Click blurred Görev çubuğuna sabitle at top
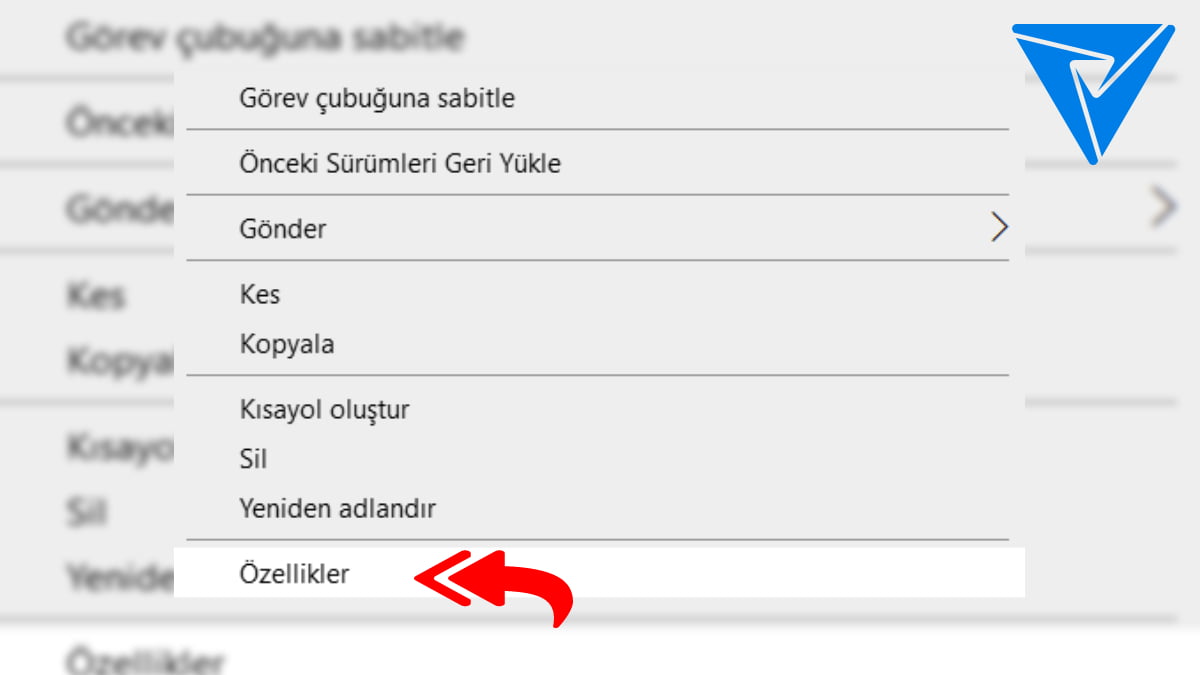Screen dimensions: 1200x675 tap(265, 38)
